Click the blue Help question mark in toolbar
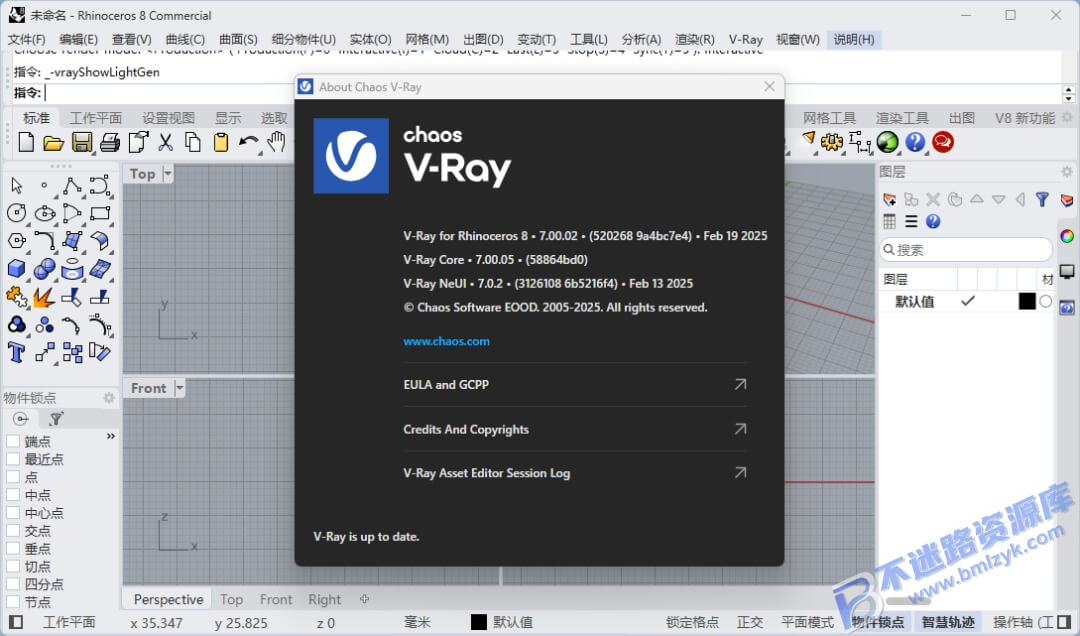Image resolution: width=1080 pixels, height=636 pixels. click(x=915, y=143)
